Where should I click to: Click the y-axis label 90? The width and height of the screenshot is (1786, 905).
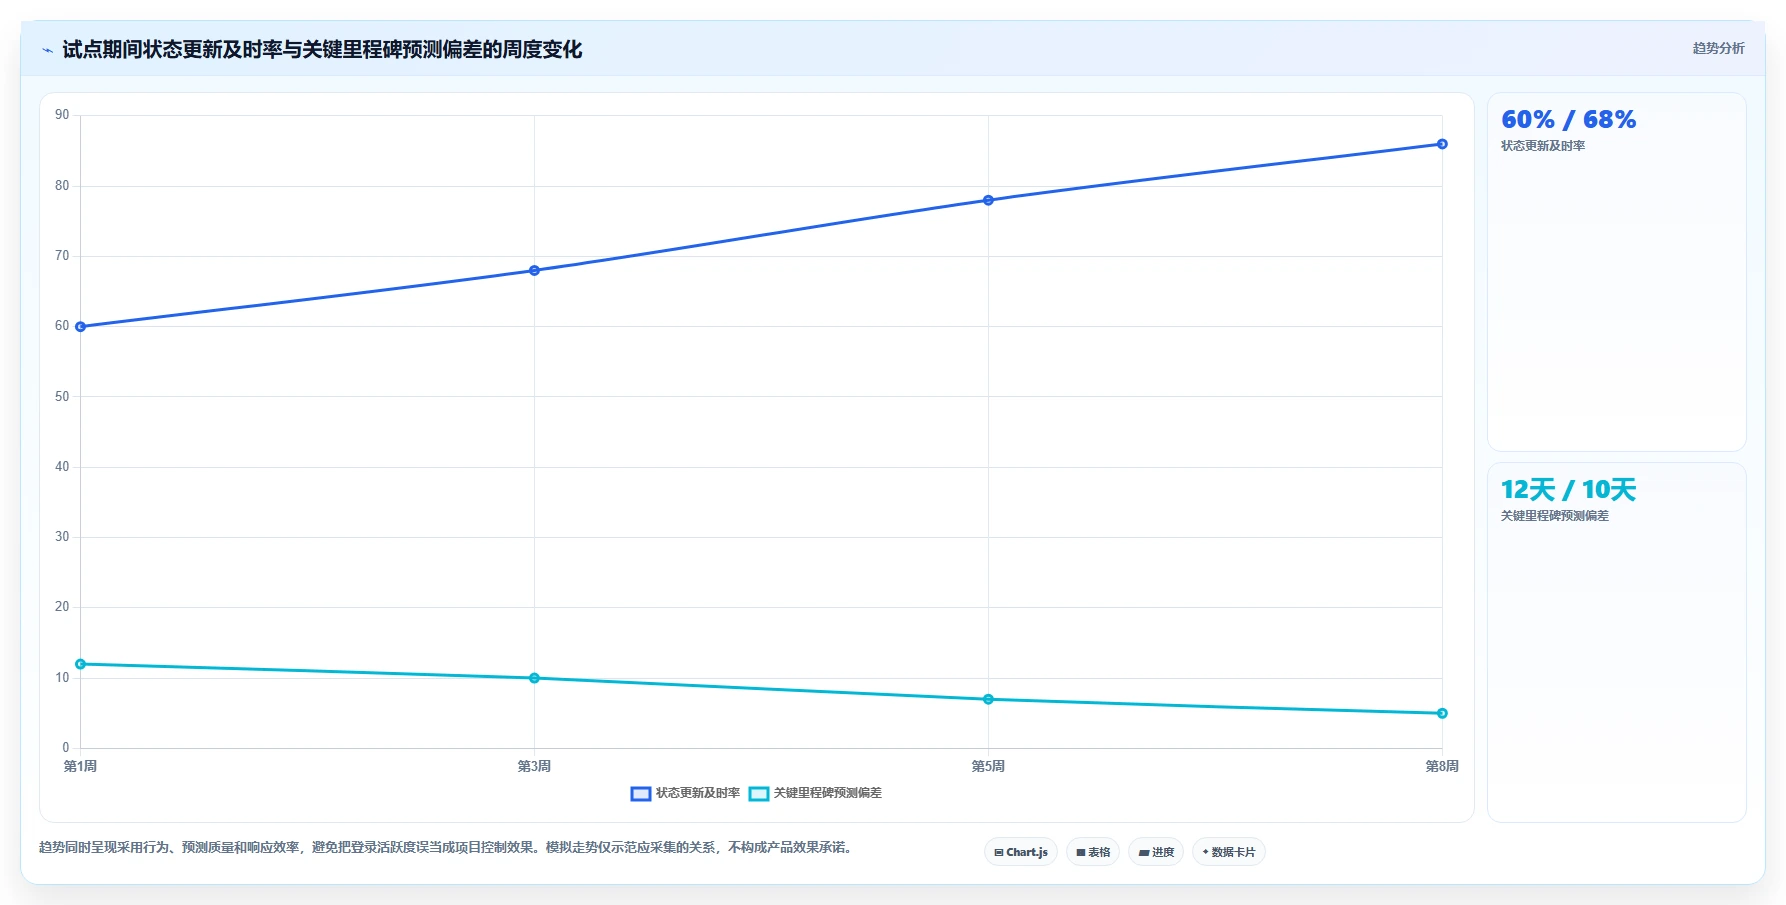pos(62,115)
